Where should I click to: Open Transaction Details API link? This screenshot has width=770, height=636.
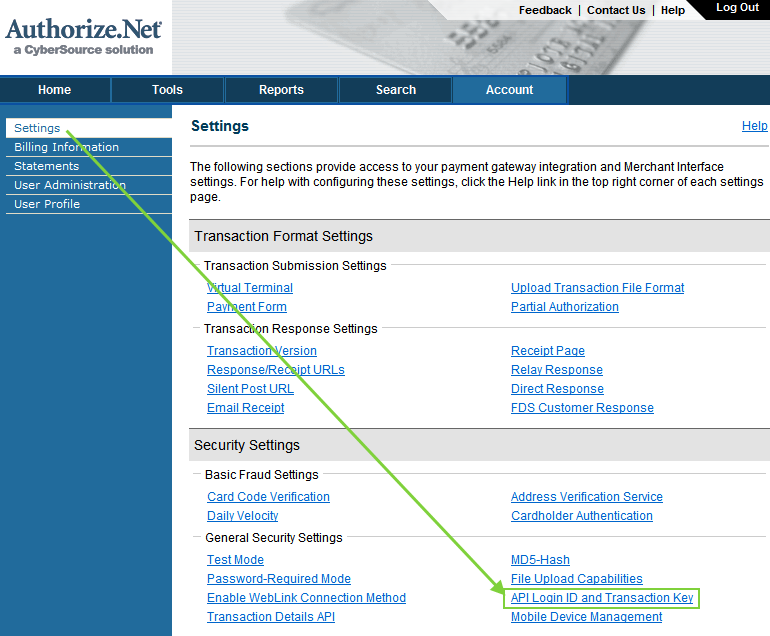[x=271, y=617]
